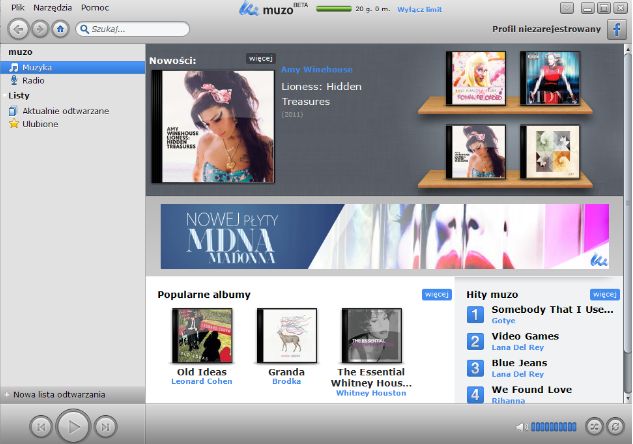633x444 pixels.
Task: Click the Facebook profile icon
Action: tap(617, 29)
